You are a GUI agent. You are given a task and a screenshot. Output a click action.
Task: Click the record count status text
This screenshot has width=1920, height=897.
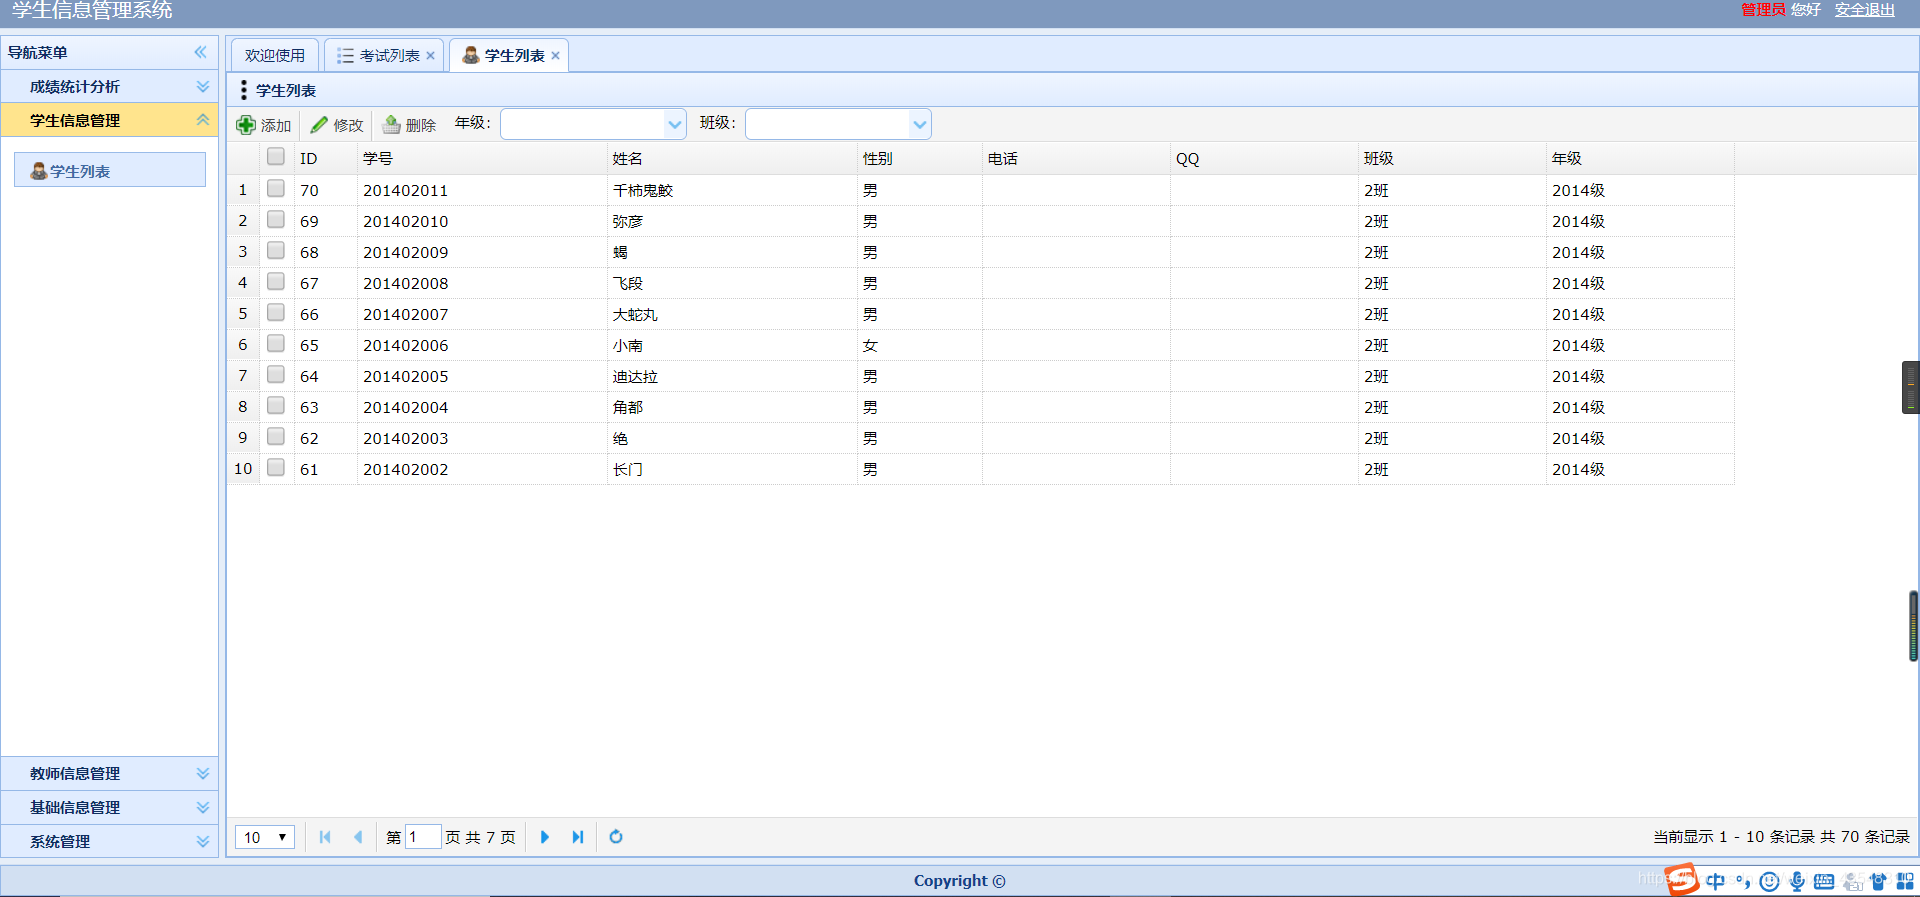coord(1781,837)
